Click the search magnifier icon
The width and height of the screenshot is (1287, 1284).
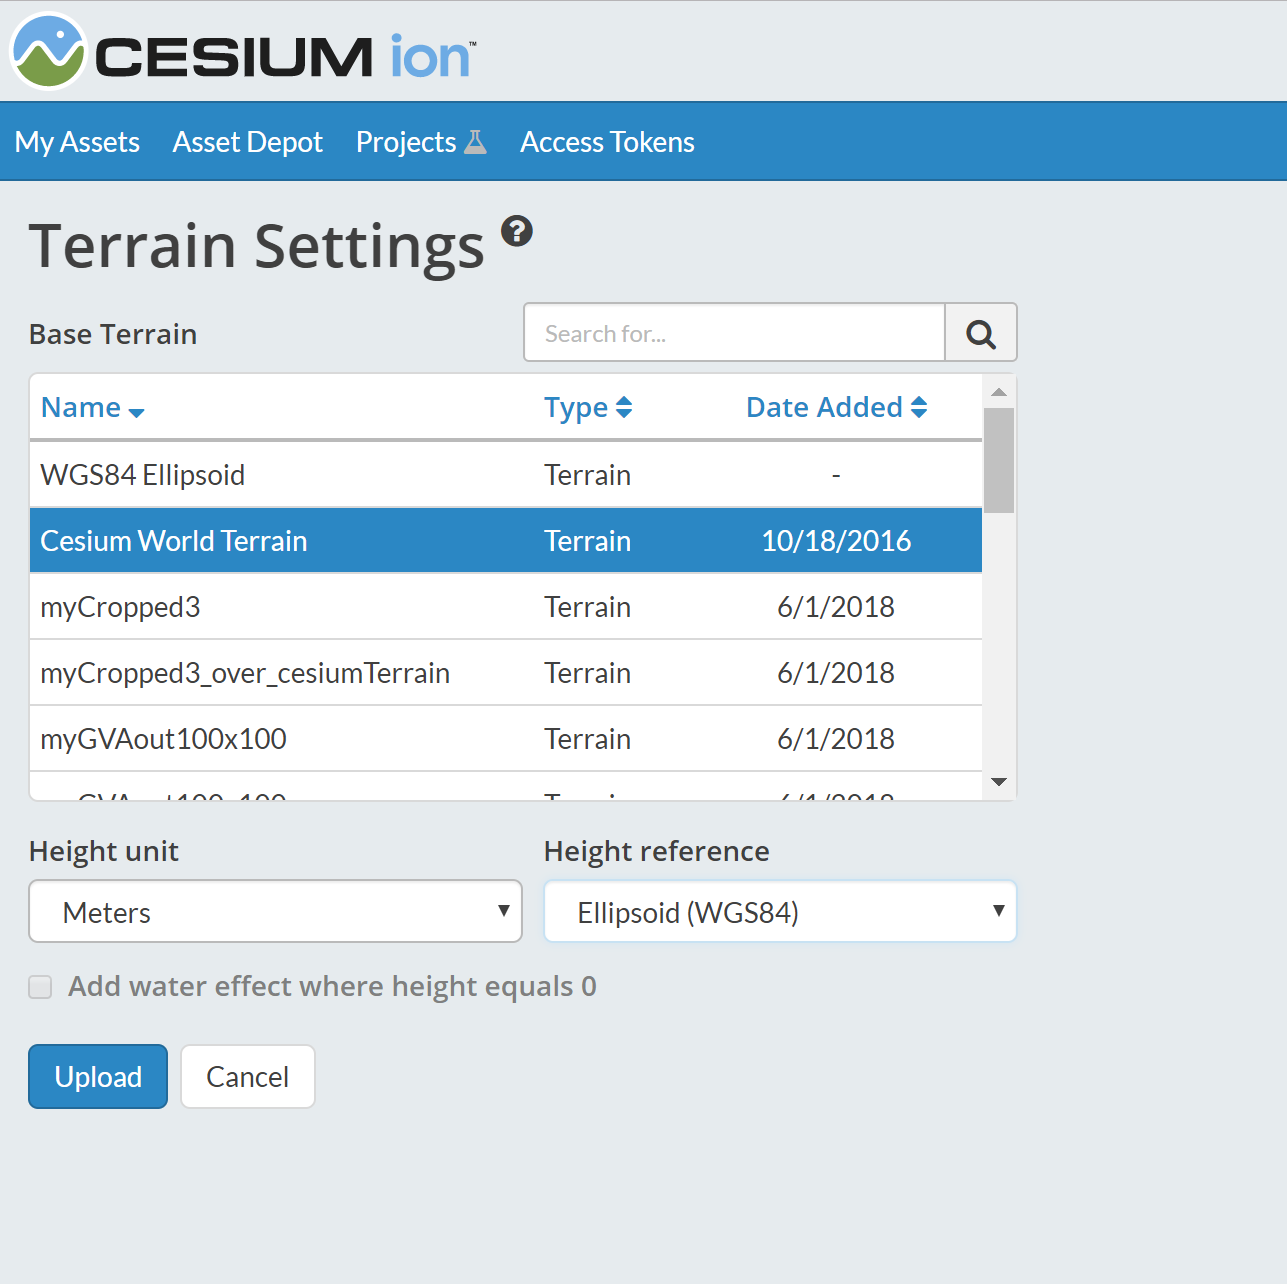point(980,332)
